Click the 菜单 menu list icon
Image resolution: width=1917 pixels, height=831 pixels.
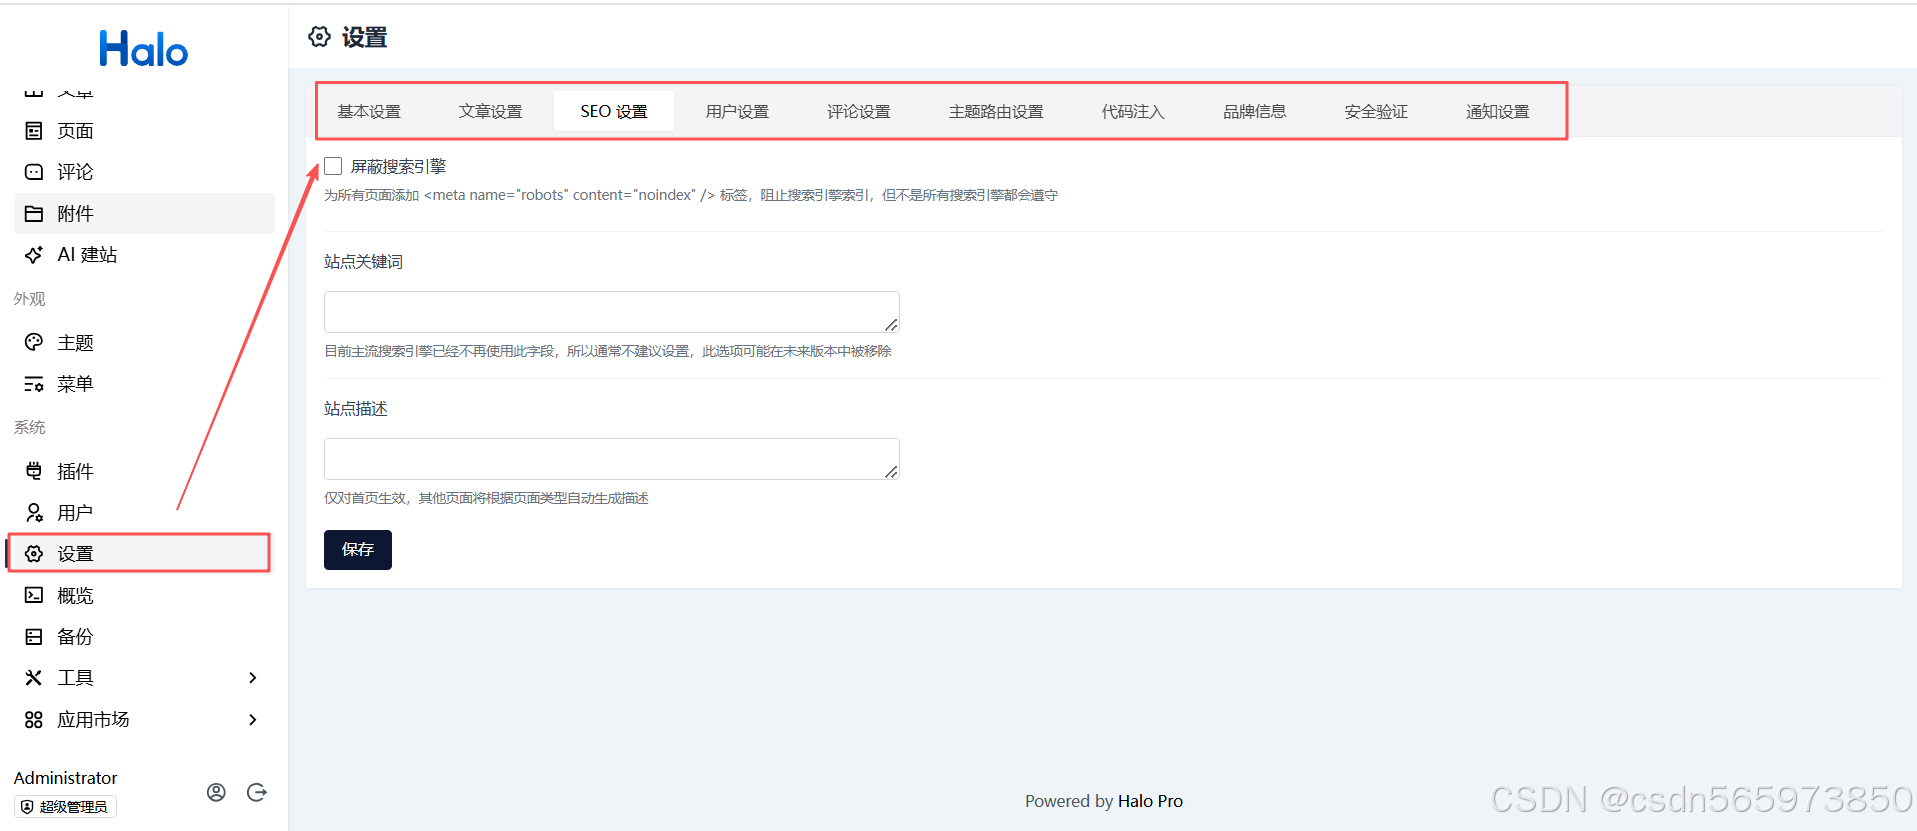(x=34, y=384)
